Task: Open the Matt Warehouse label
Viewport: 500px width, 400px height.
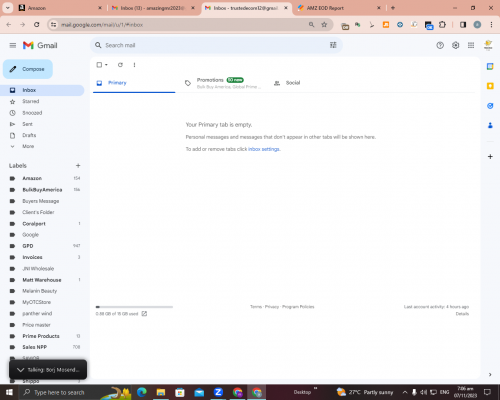Action: tap(42, 280)
